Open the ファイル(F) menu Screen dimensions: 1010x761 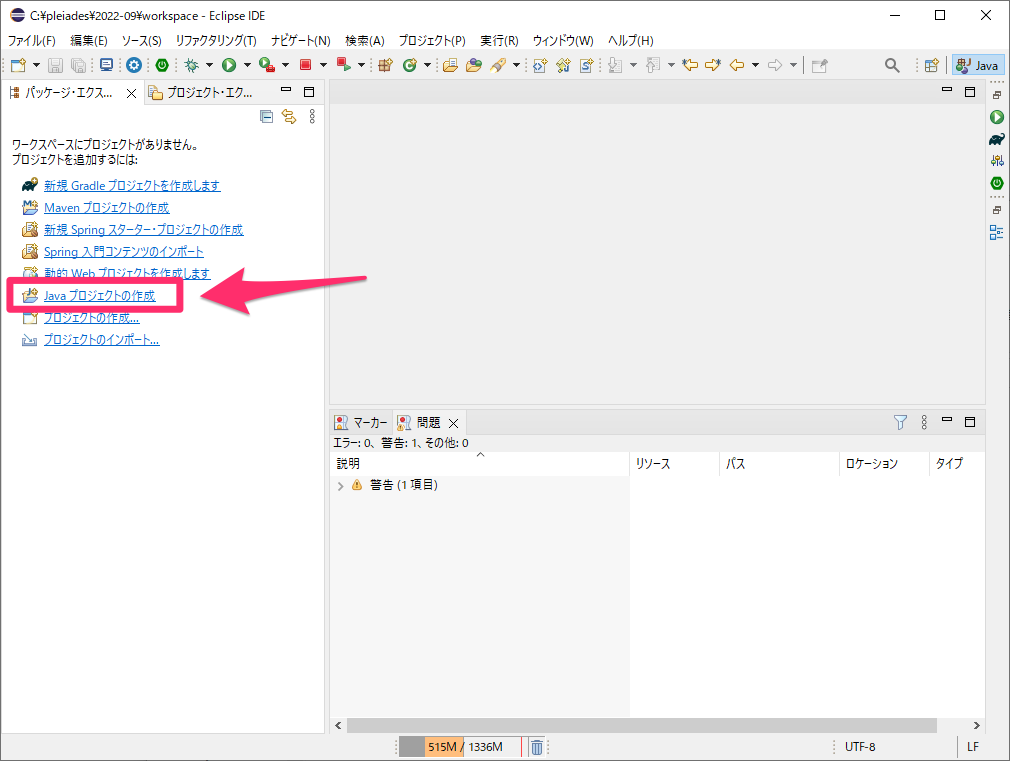[x=32, y=41]
